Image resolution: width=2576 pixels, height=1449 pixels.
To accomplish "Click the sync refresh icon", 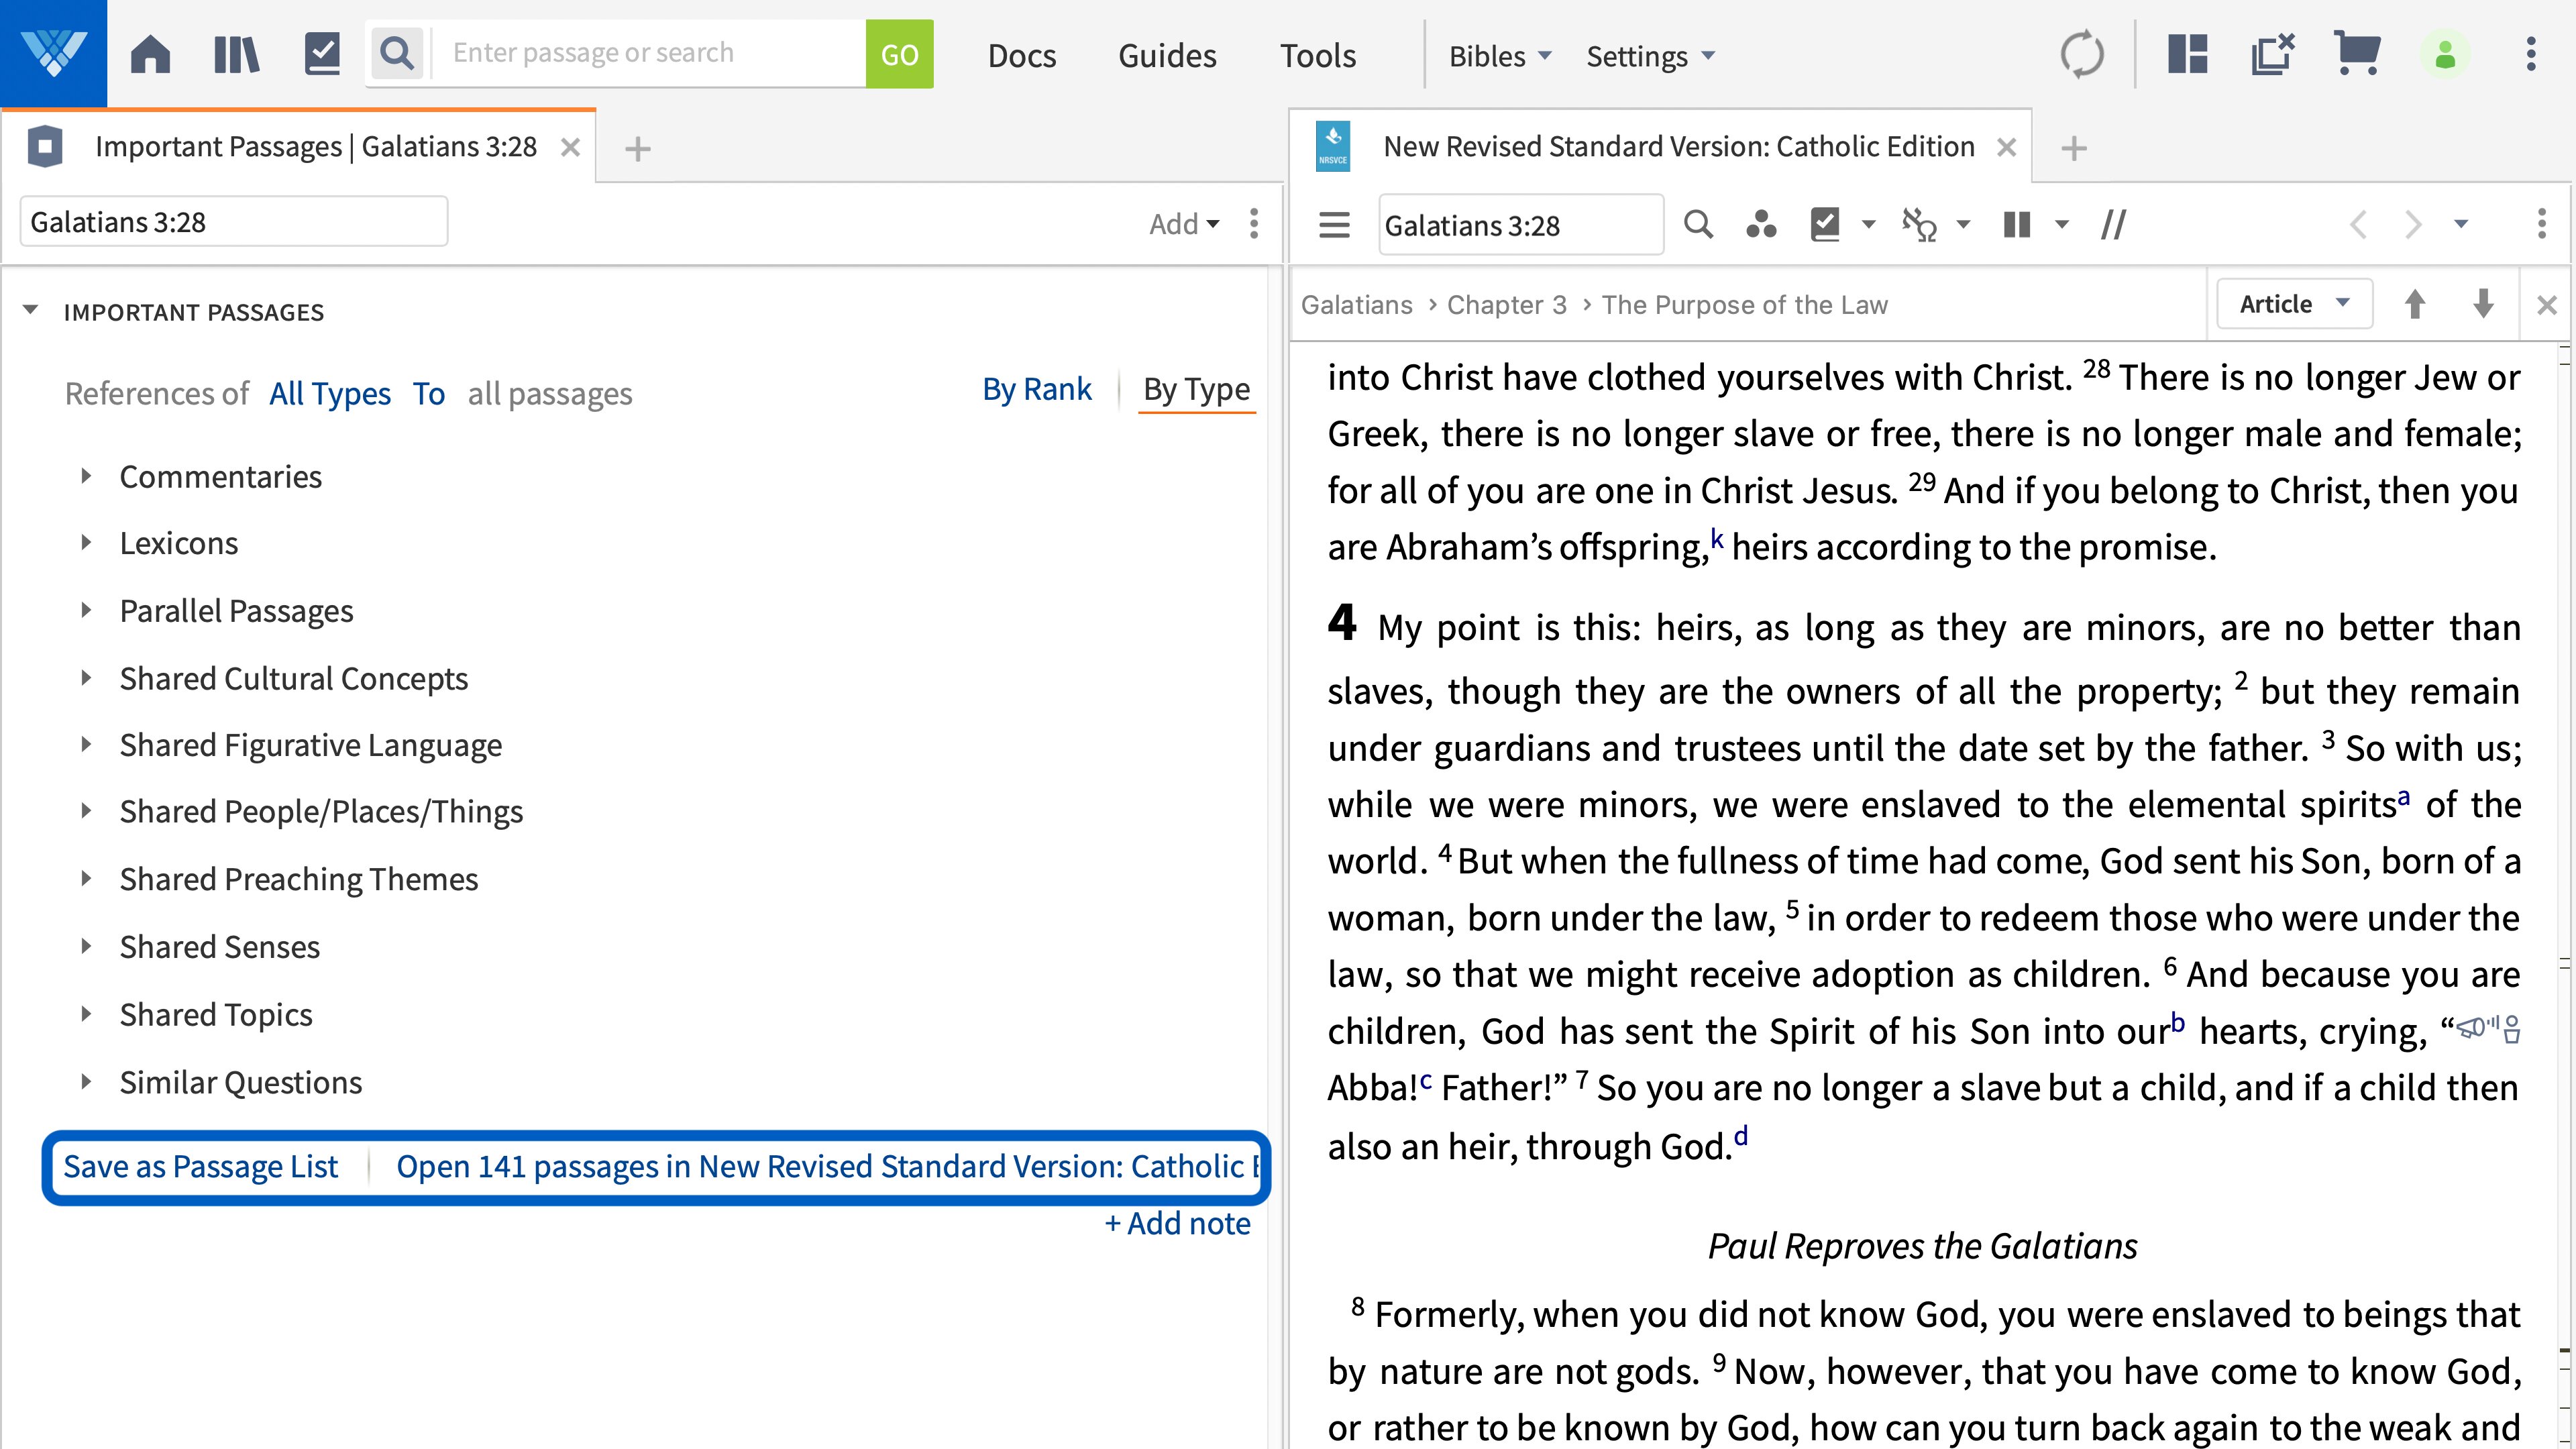I will [x=2082, y=54].
